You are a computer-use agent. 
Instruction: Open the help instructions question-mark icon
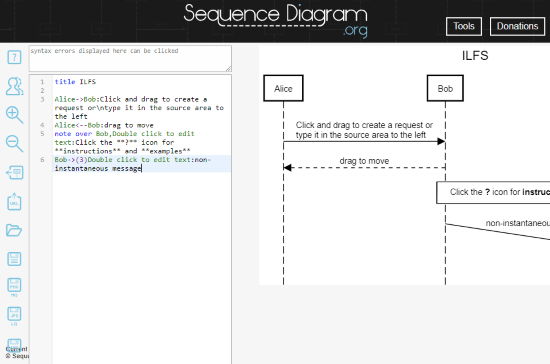[x=14, y=57]
